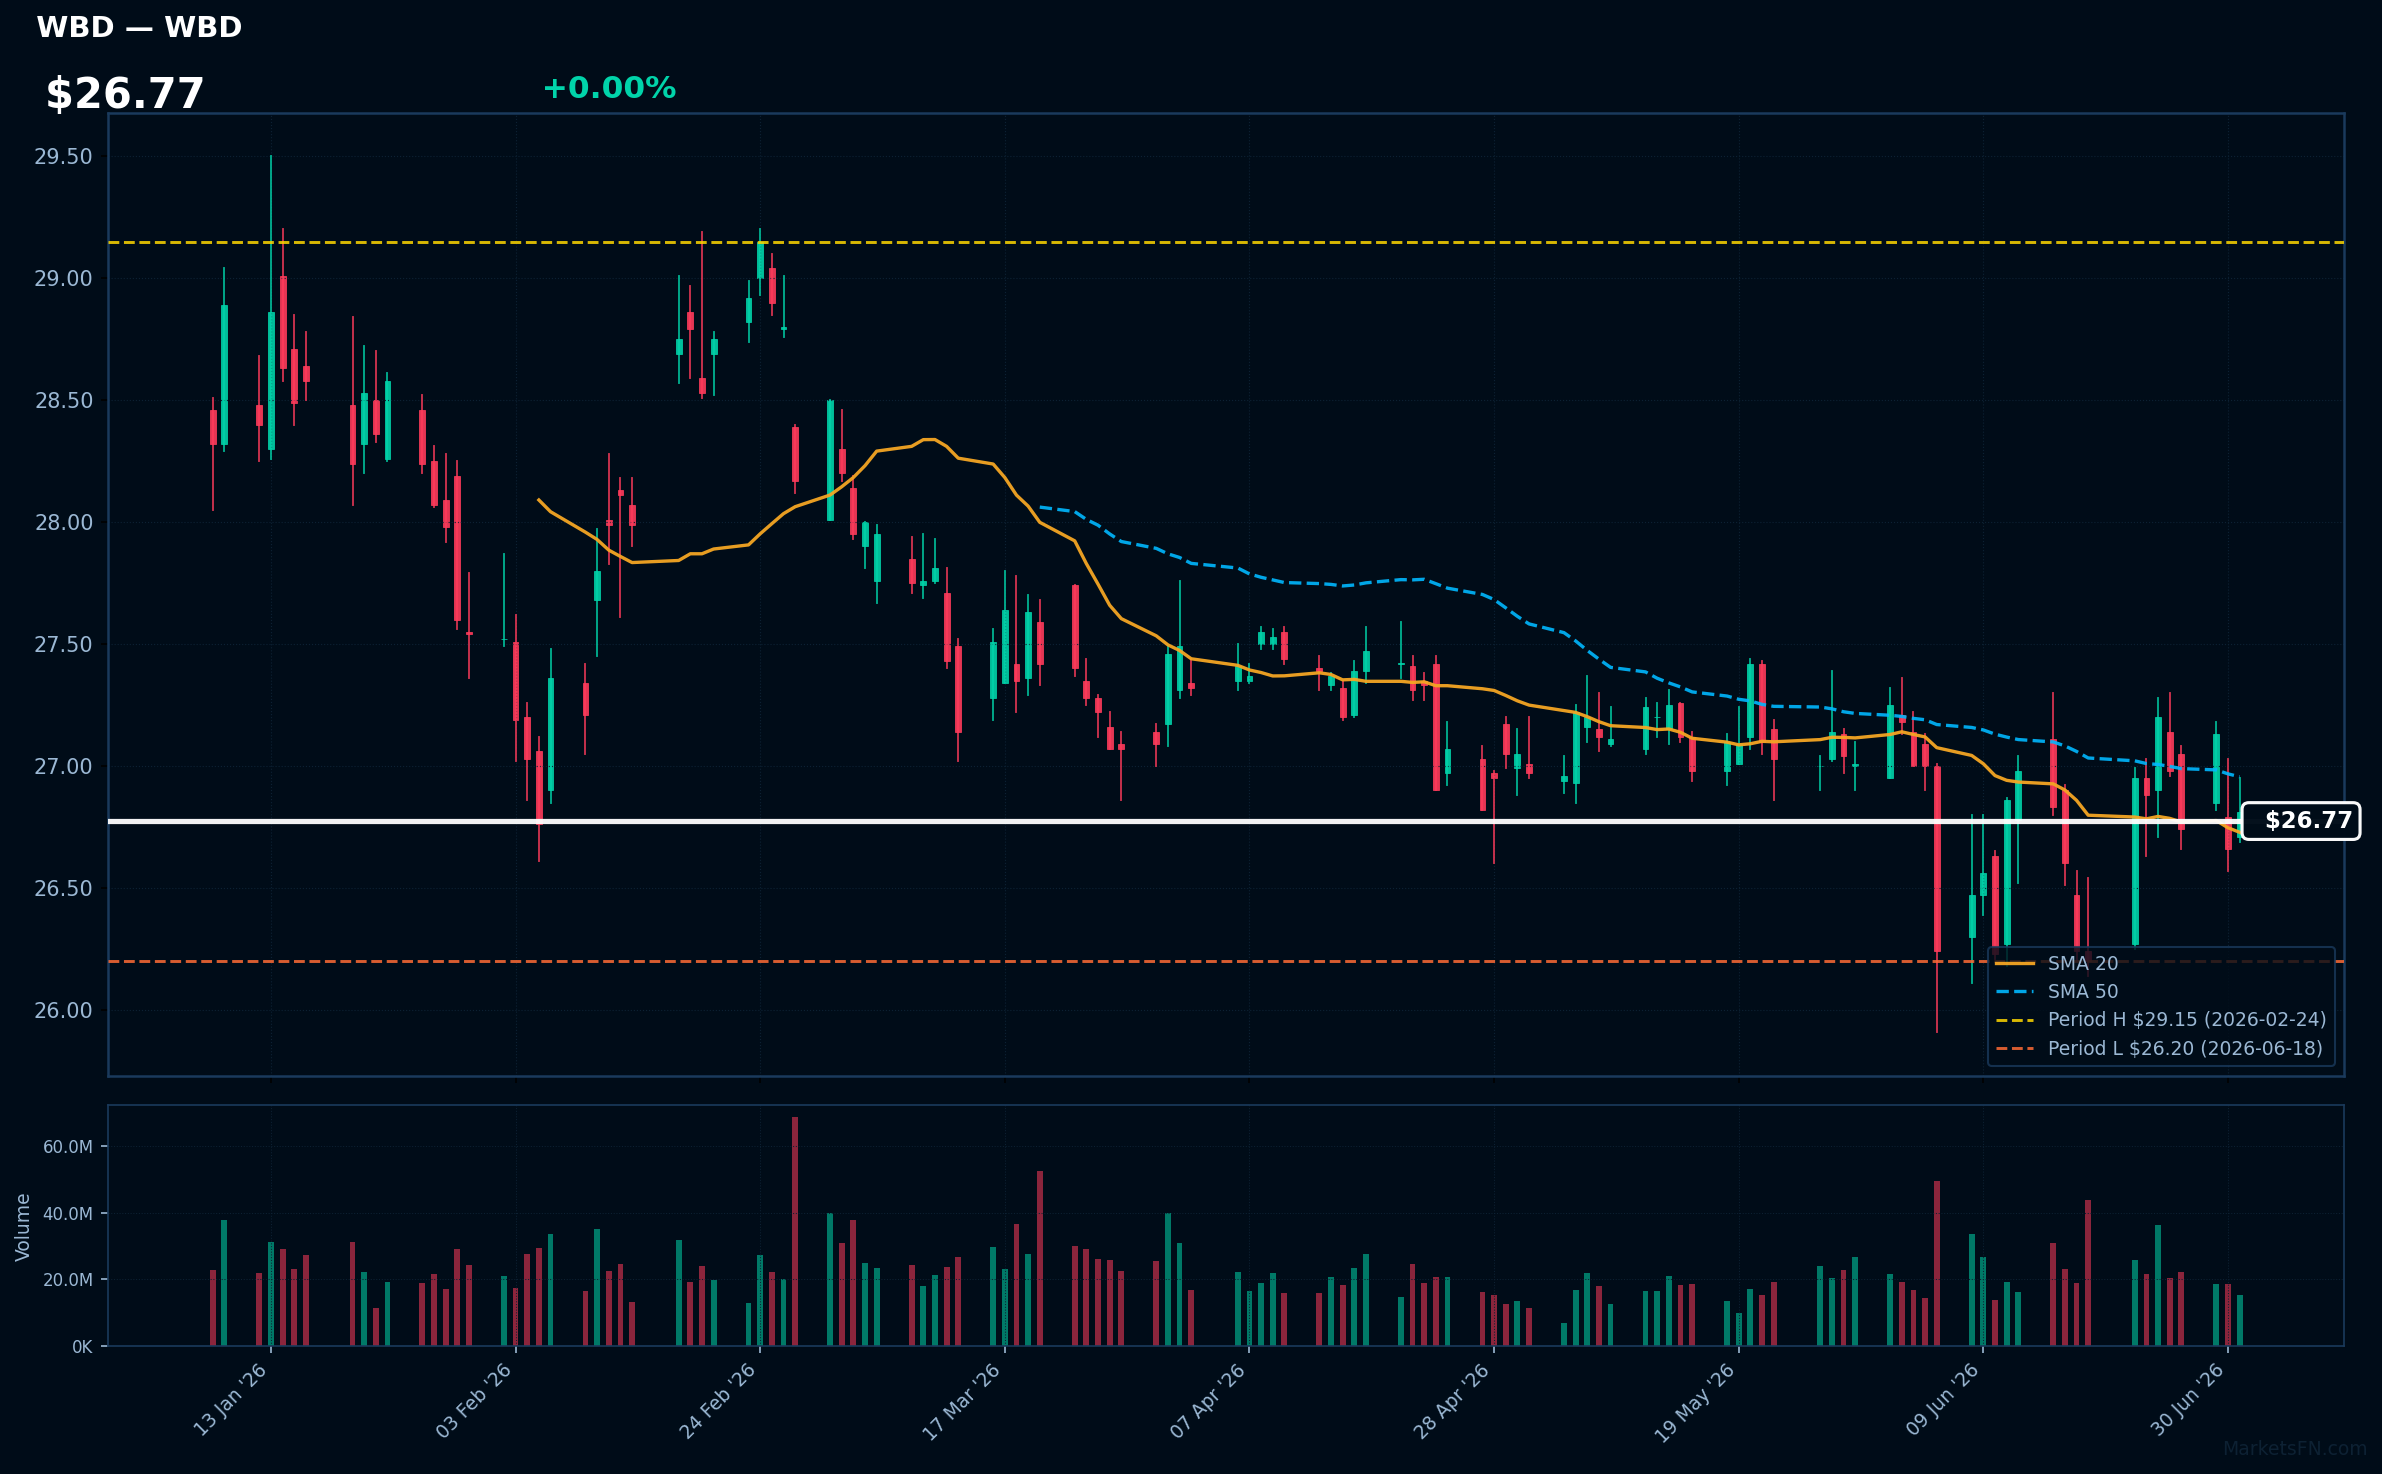Click the 19 May '26 date label
Image resolution: width=2382 pixels, height=1474 pixels.
click(x=1695, y=1401)
